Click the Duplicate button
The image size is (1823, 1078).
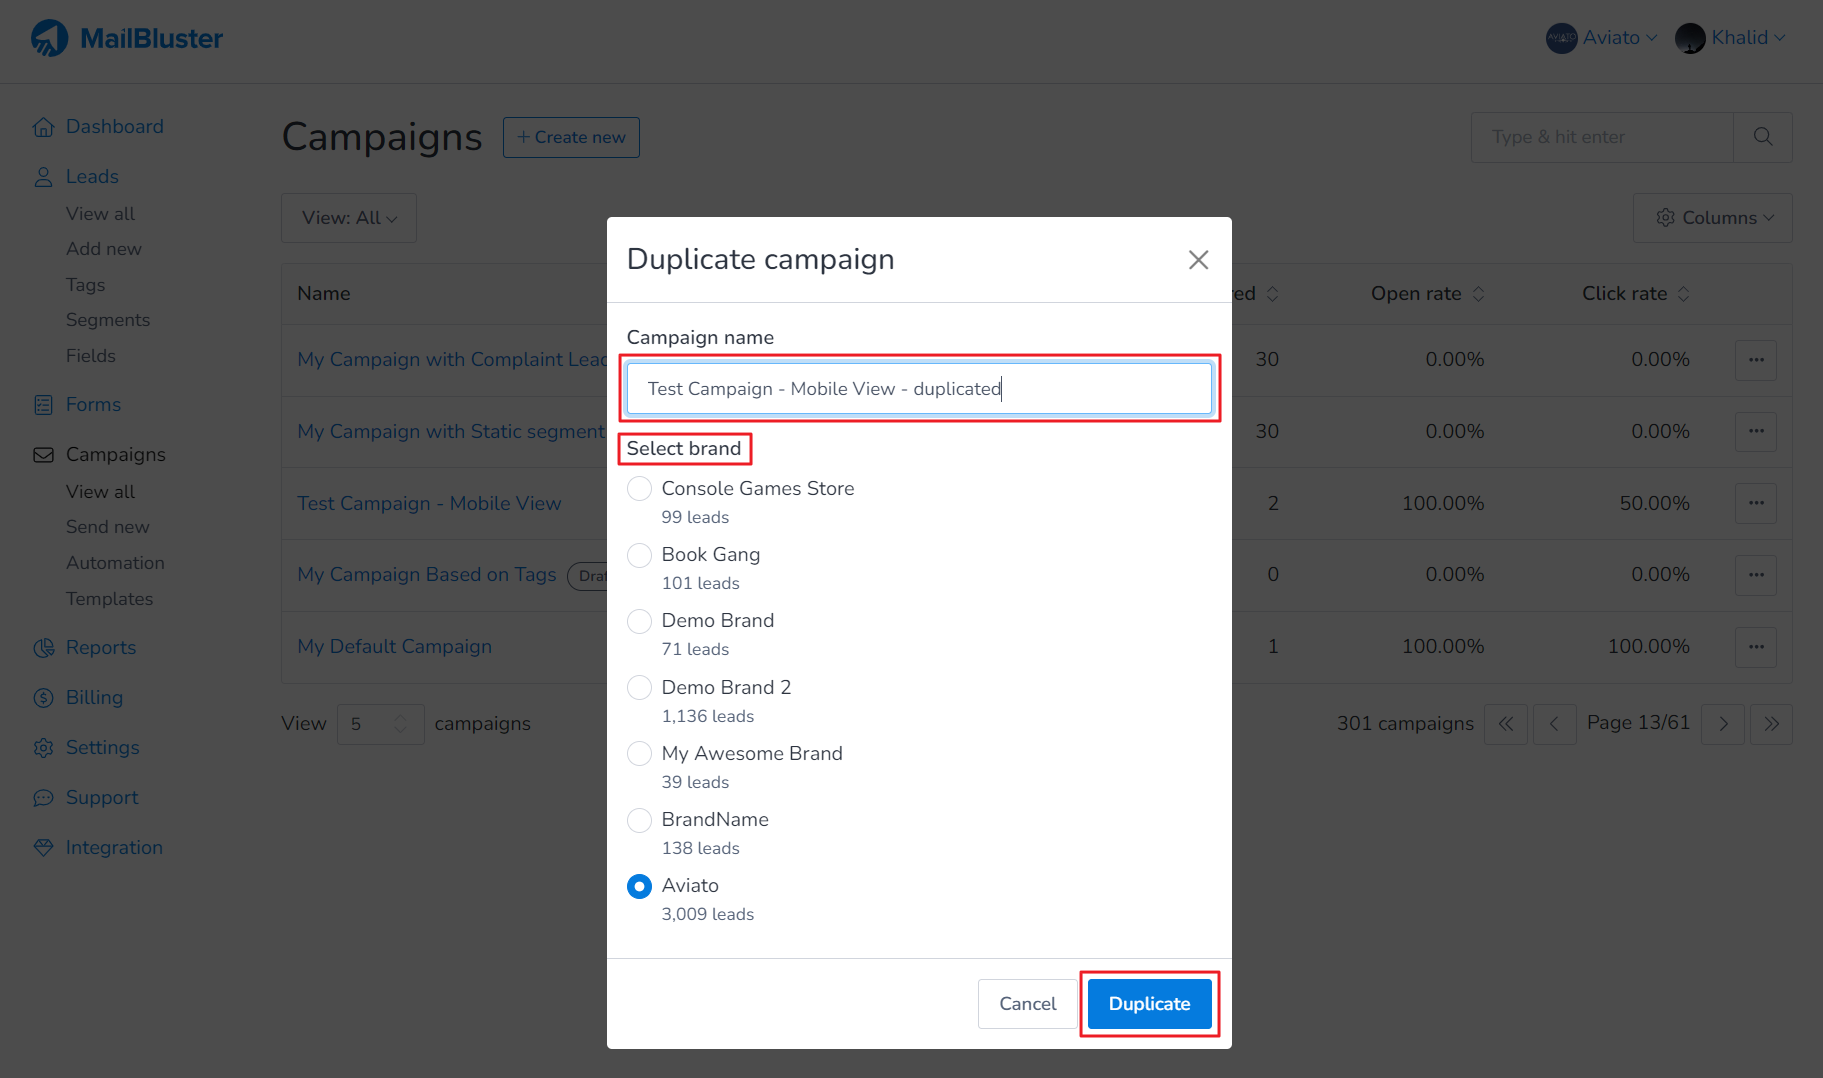tap(1149, 1004)
